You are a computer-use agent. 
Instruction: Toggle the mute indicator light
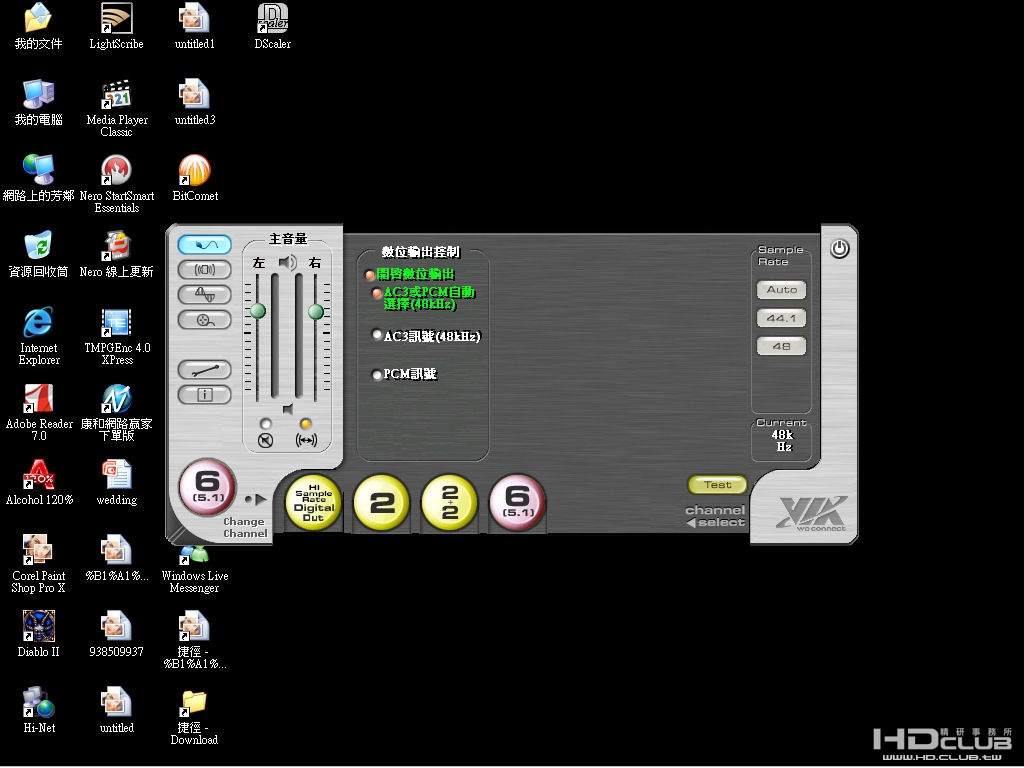pos(265,423)
